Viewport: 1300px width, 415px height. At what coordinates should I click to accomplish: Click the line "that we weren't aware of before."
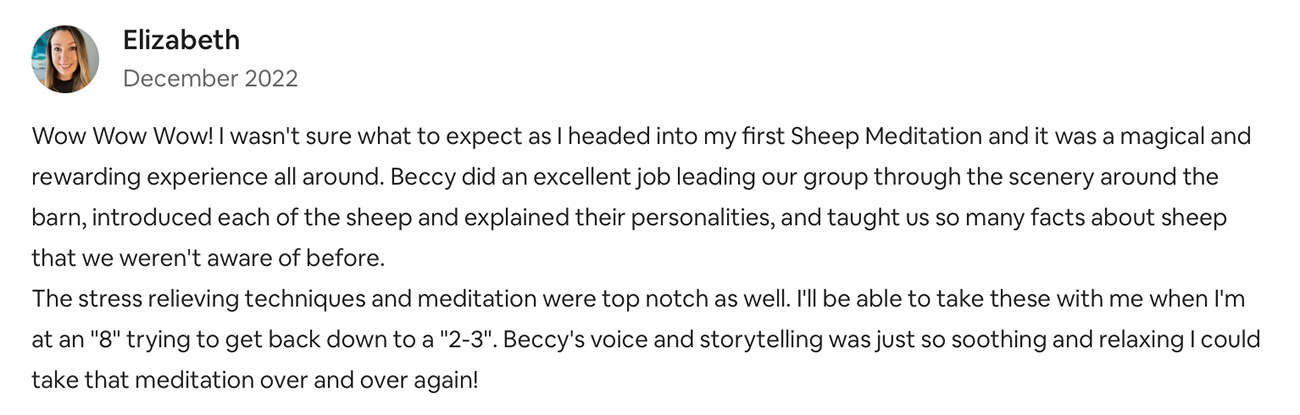(207, 258)
